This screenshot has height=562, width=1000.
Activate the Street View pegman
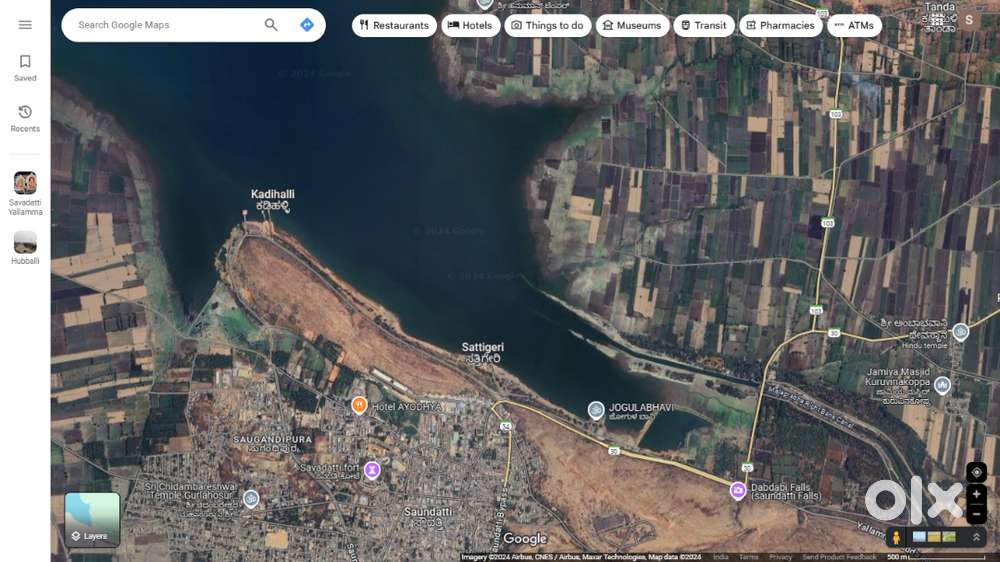(896, 537)
